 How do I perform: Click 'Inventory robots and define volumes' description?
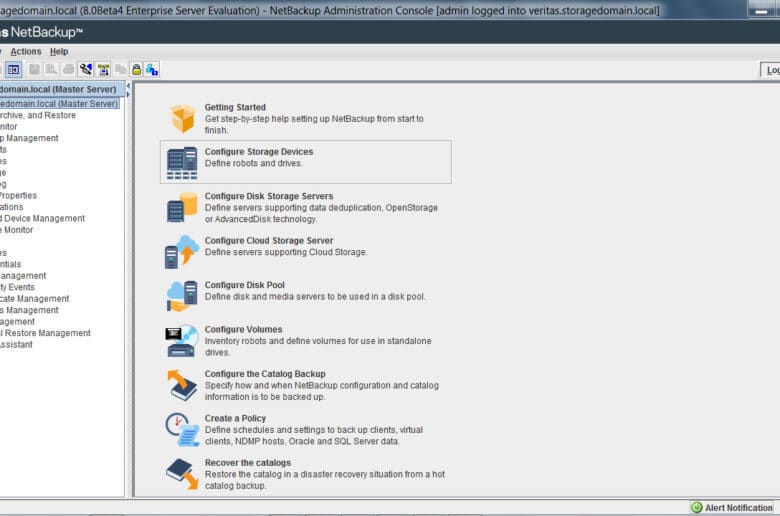point(318,346)
